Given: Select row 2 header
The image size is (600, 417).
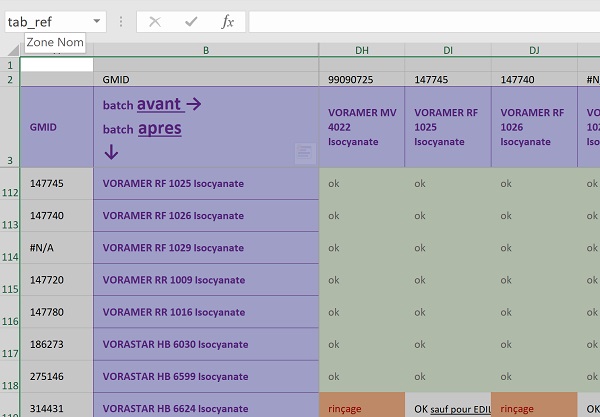Looking at the screenshot, I should (10, 79).
